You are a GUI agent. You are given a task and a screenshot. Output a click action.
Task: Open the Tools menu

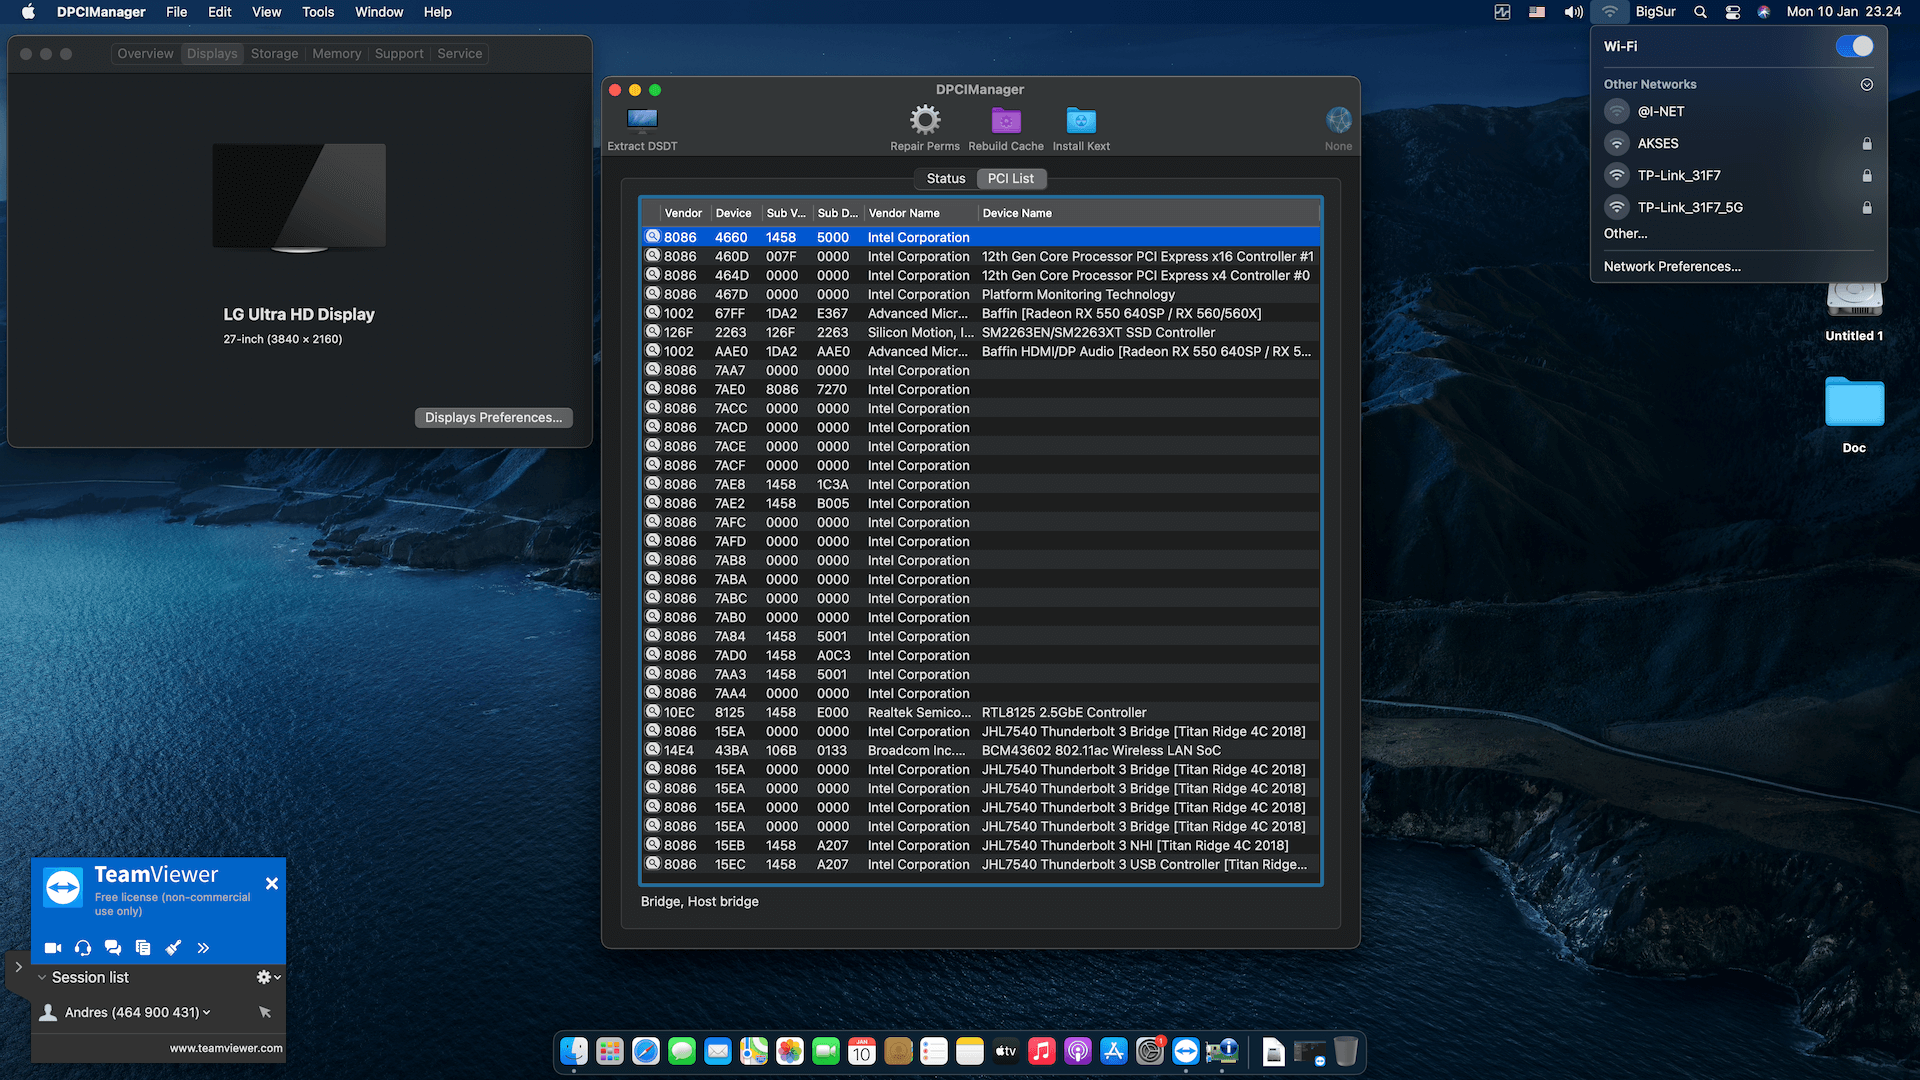click(317, 12)
